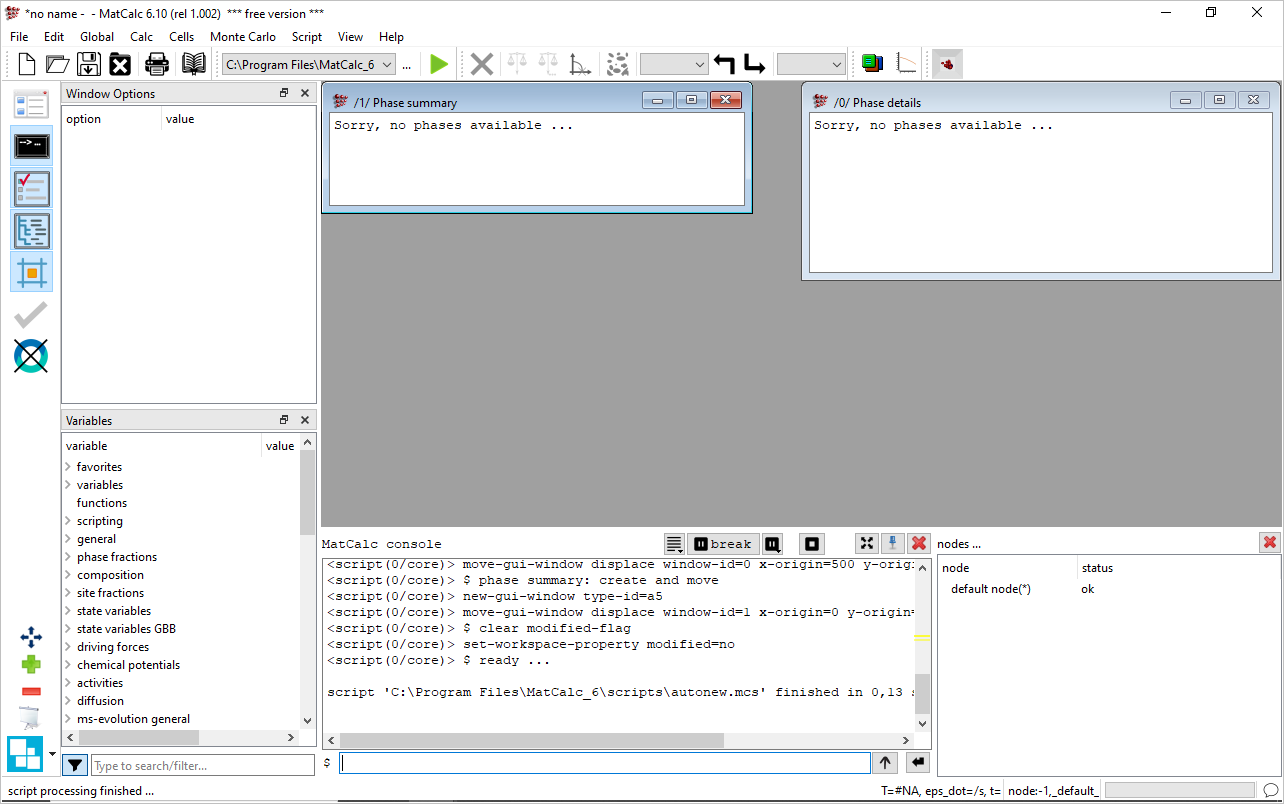Click the right-down arrow state navigation icon
1284x804 pixels.
755,64
